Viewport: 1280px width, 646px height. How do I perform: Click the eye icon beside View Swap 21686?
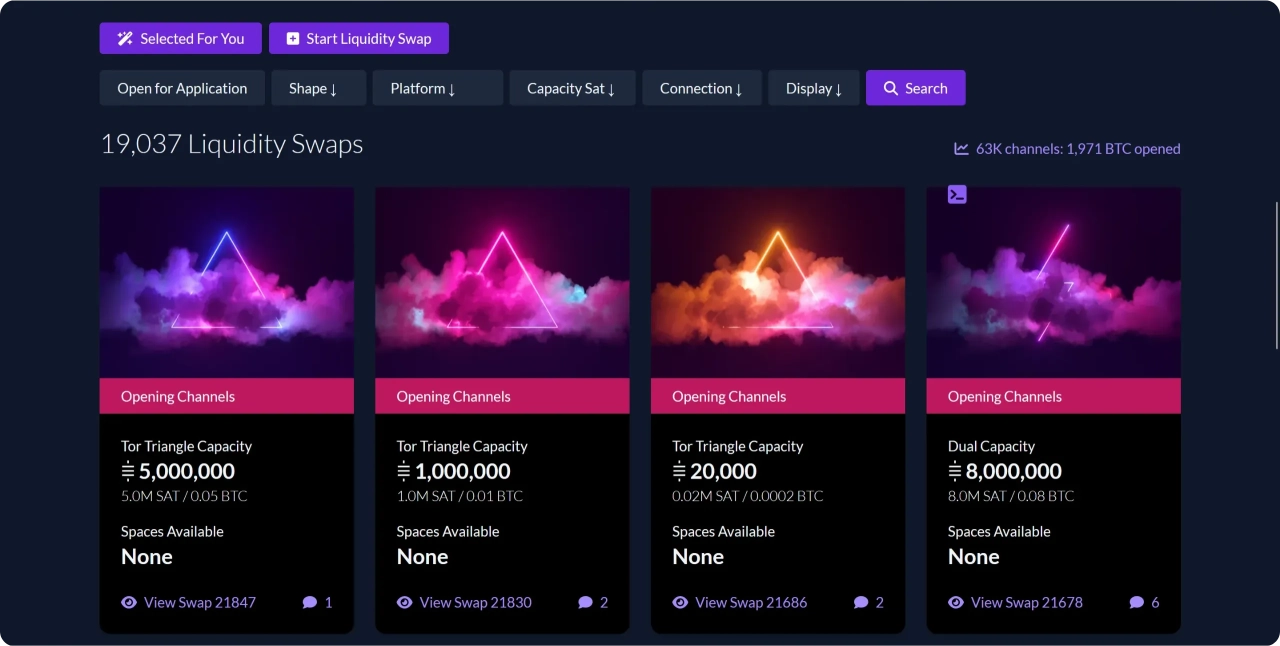click(x=680, y=602)
